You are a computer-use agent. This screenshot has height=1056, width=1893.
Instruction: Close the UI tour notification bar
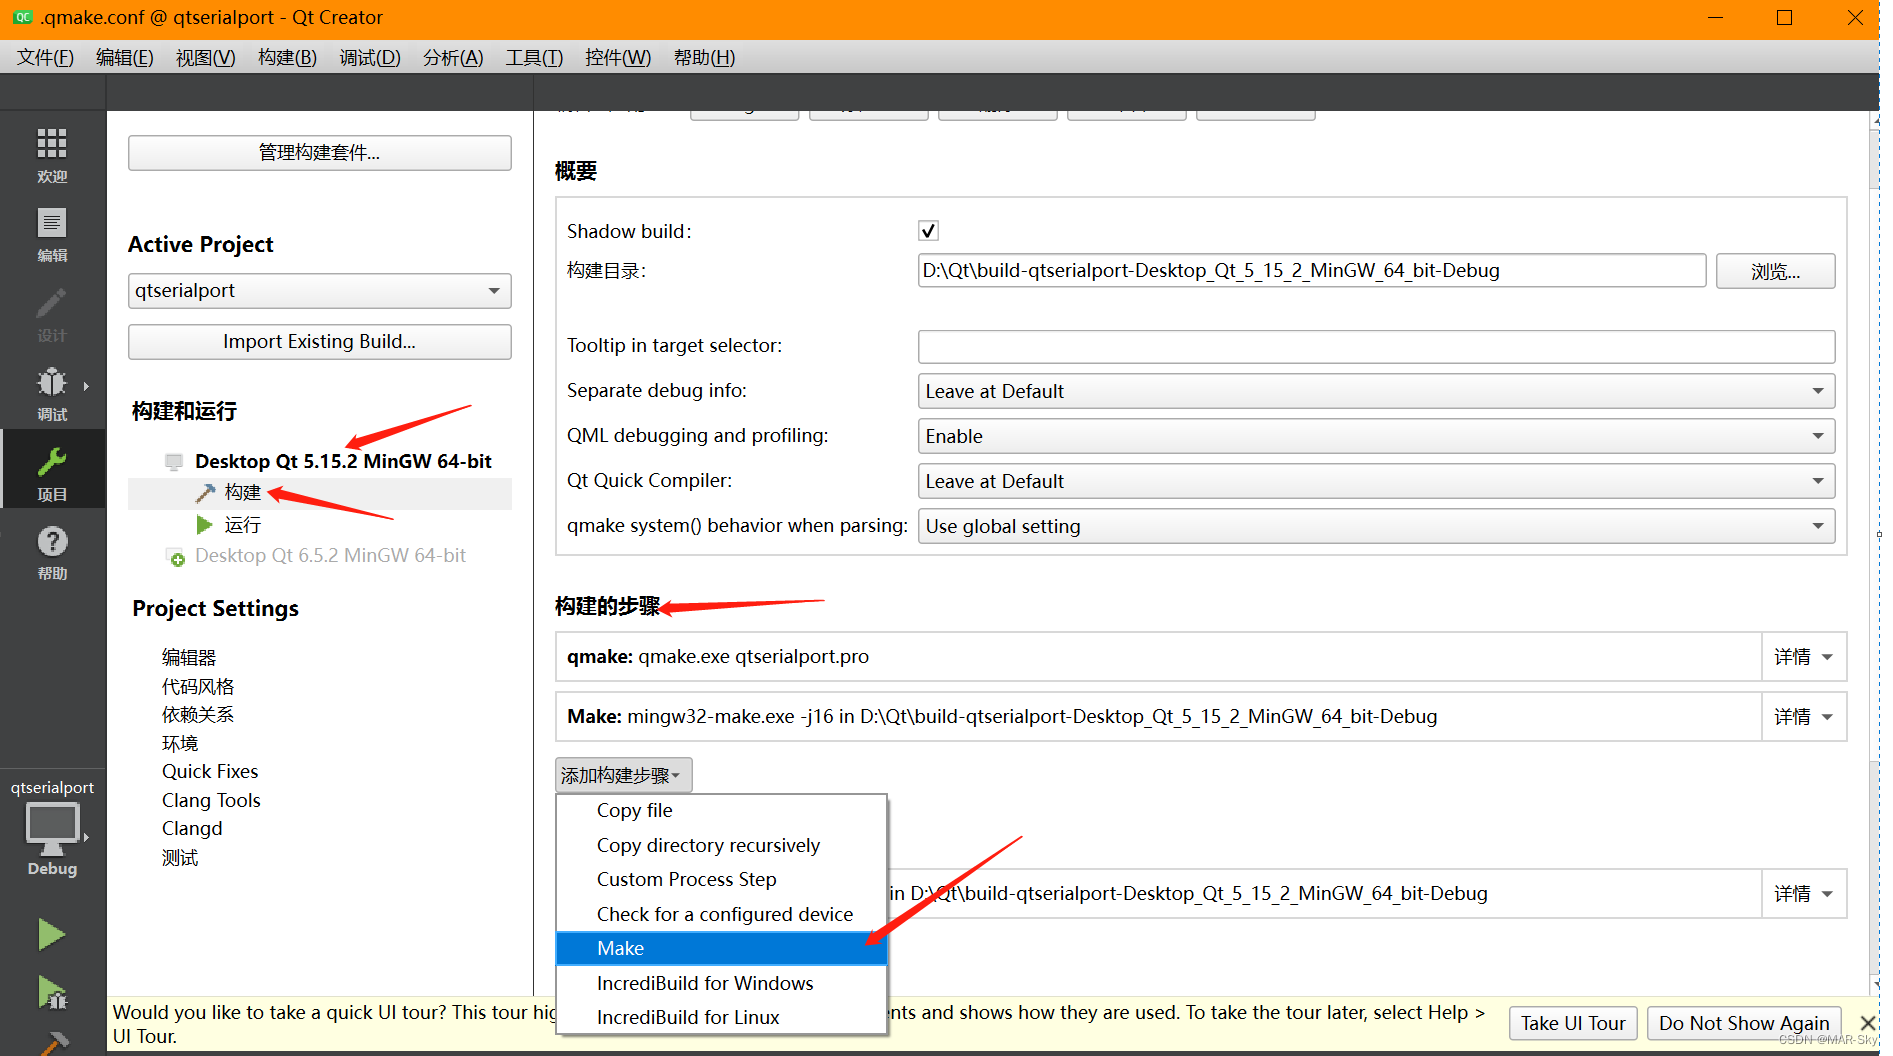click(x=1867, y=1022)
